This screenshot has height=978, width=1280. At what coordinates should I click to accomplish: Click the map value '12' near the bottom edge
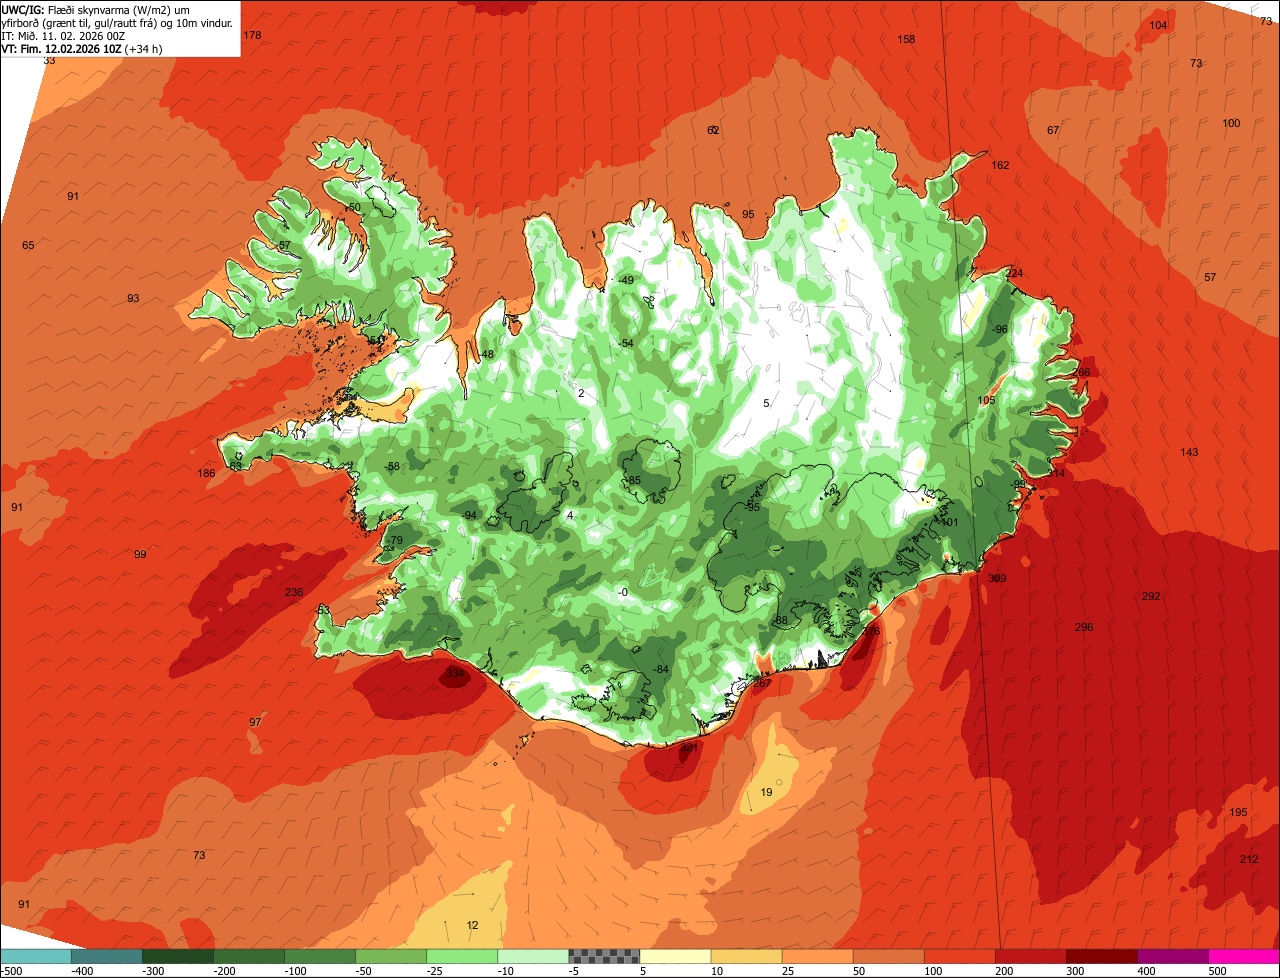point(472,925)
